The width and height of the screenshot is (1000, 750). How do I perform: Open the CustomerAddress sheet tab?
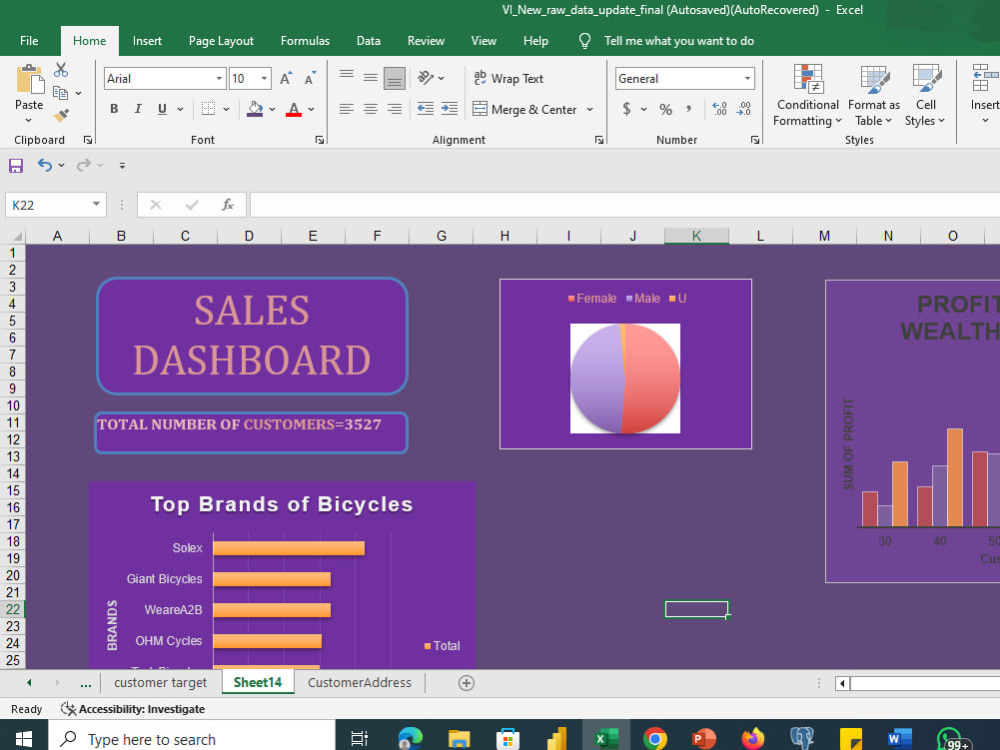[x=359, y=682]
